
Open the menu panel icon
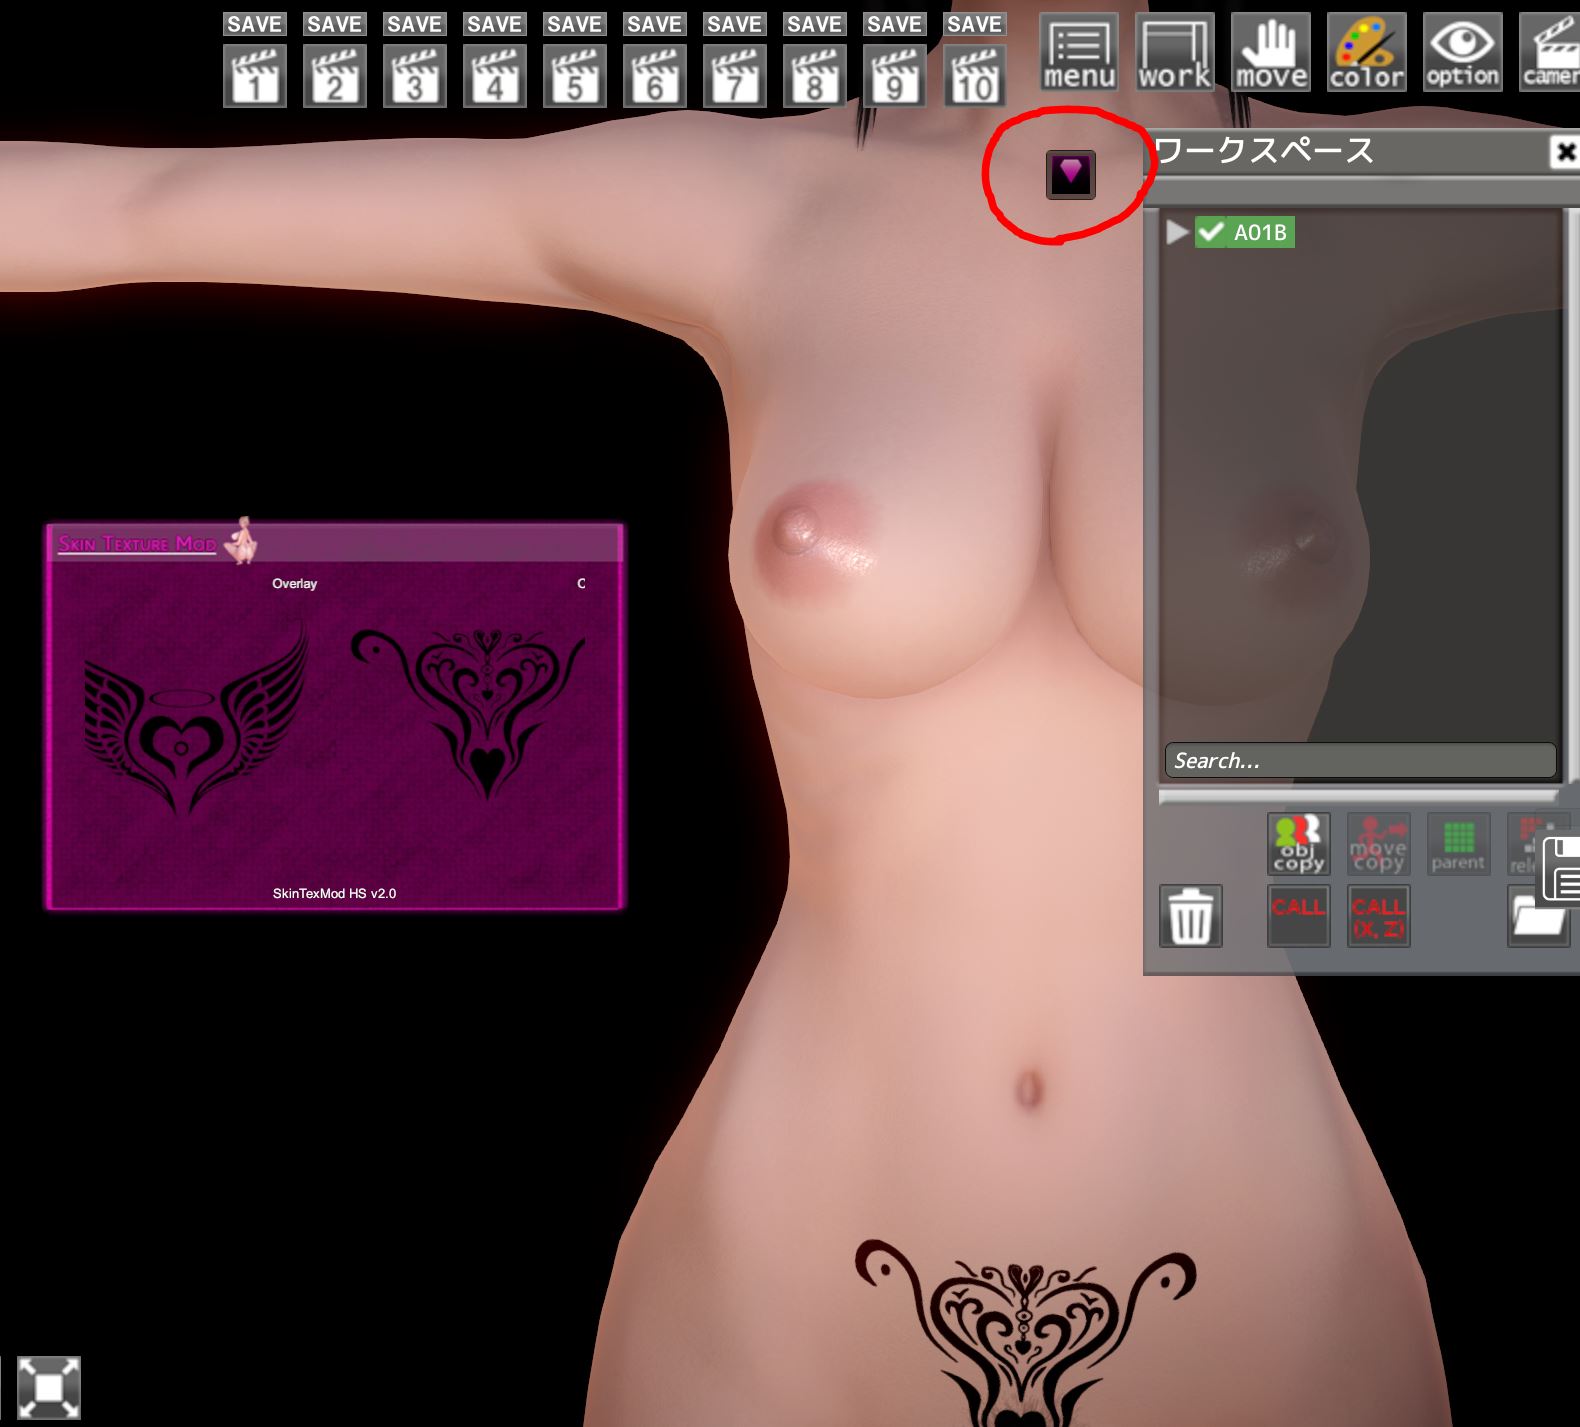[1078, 53]
